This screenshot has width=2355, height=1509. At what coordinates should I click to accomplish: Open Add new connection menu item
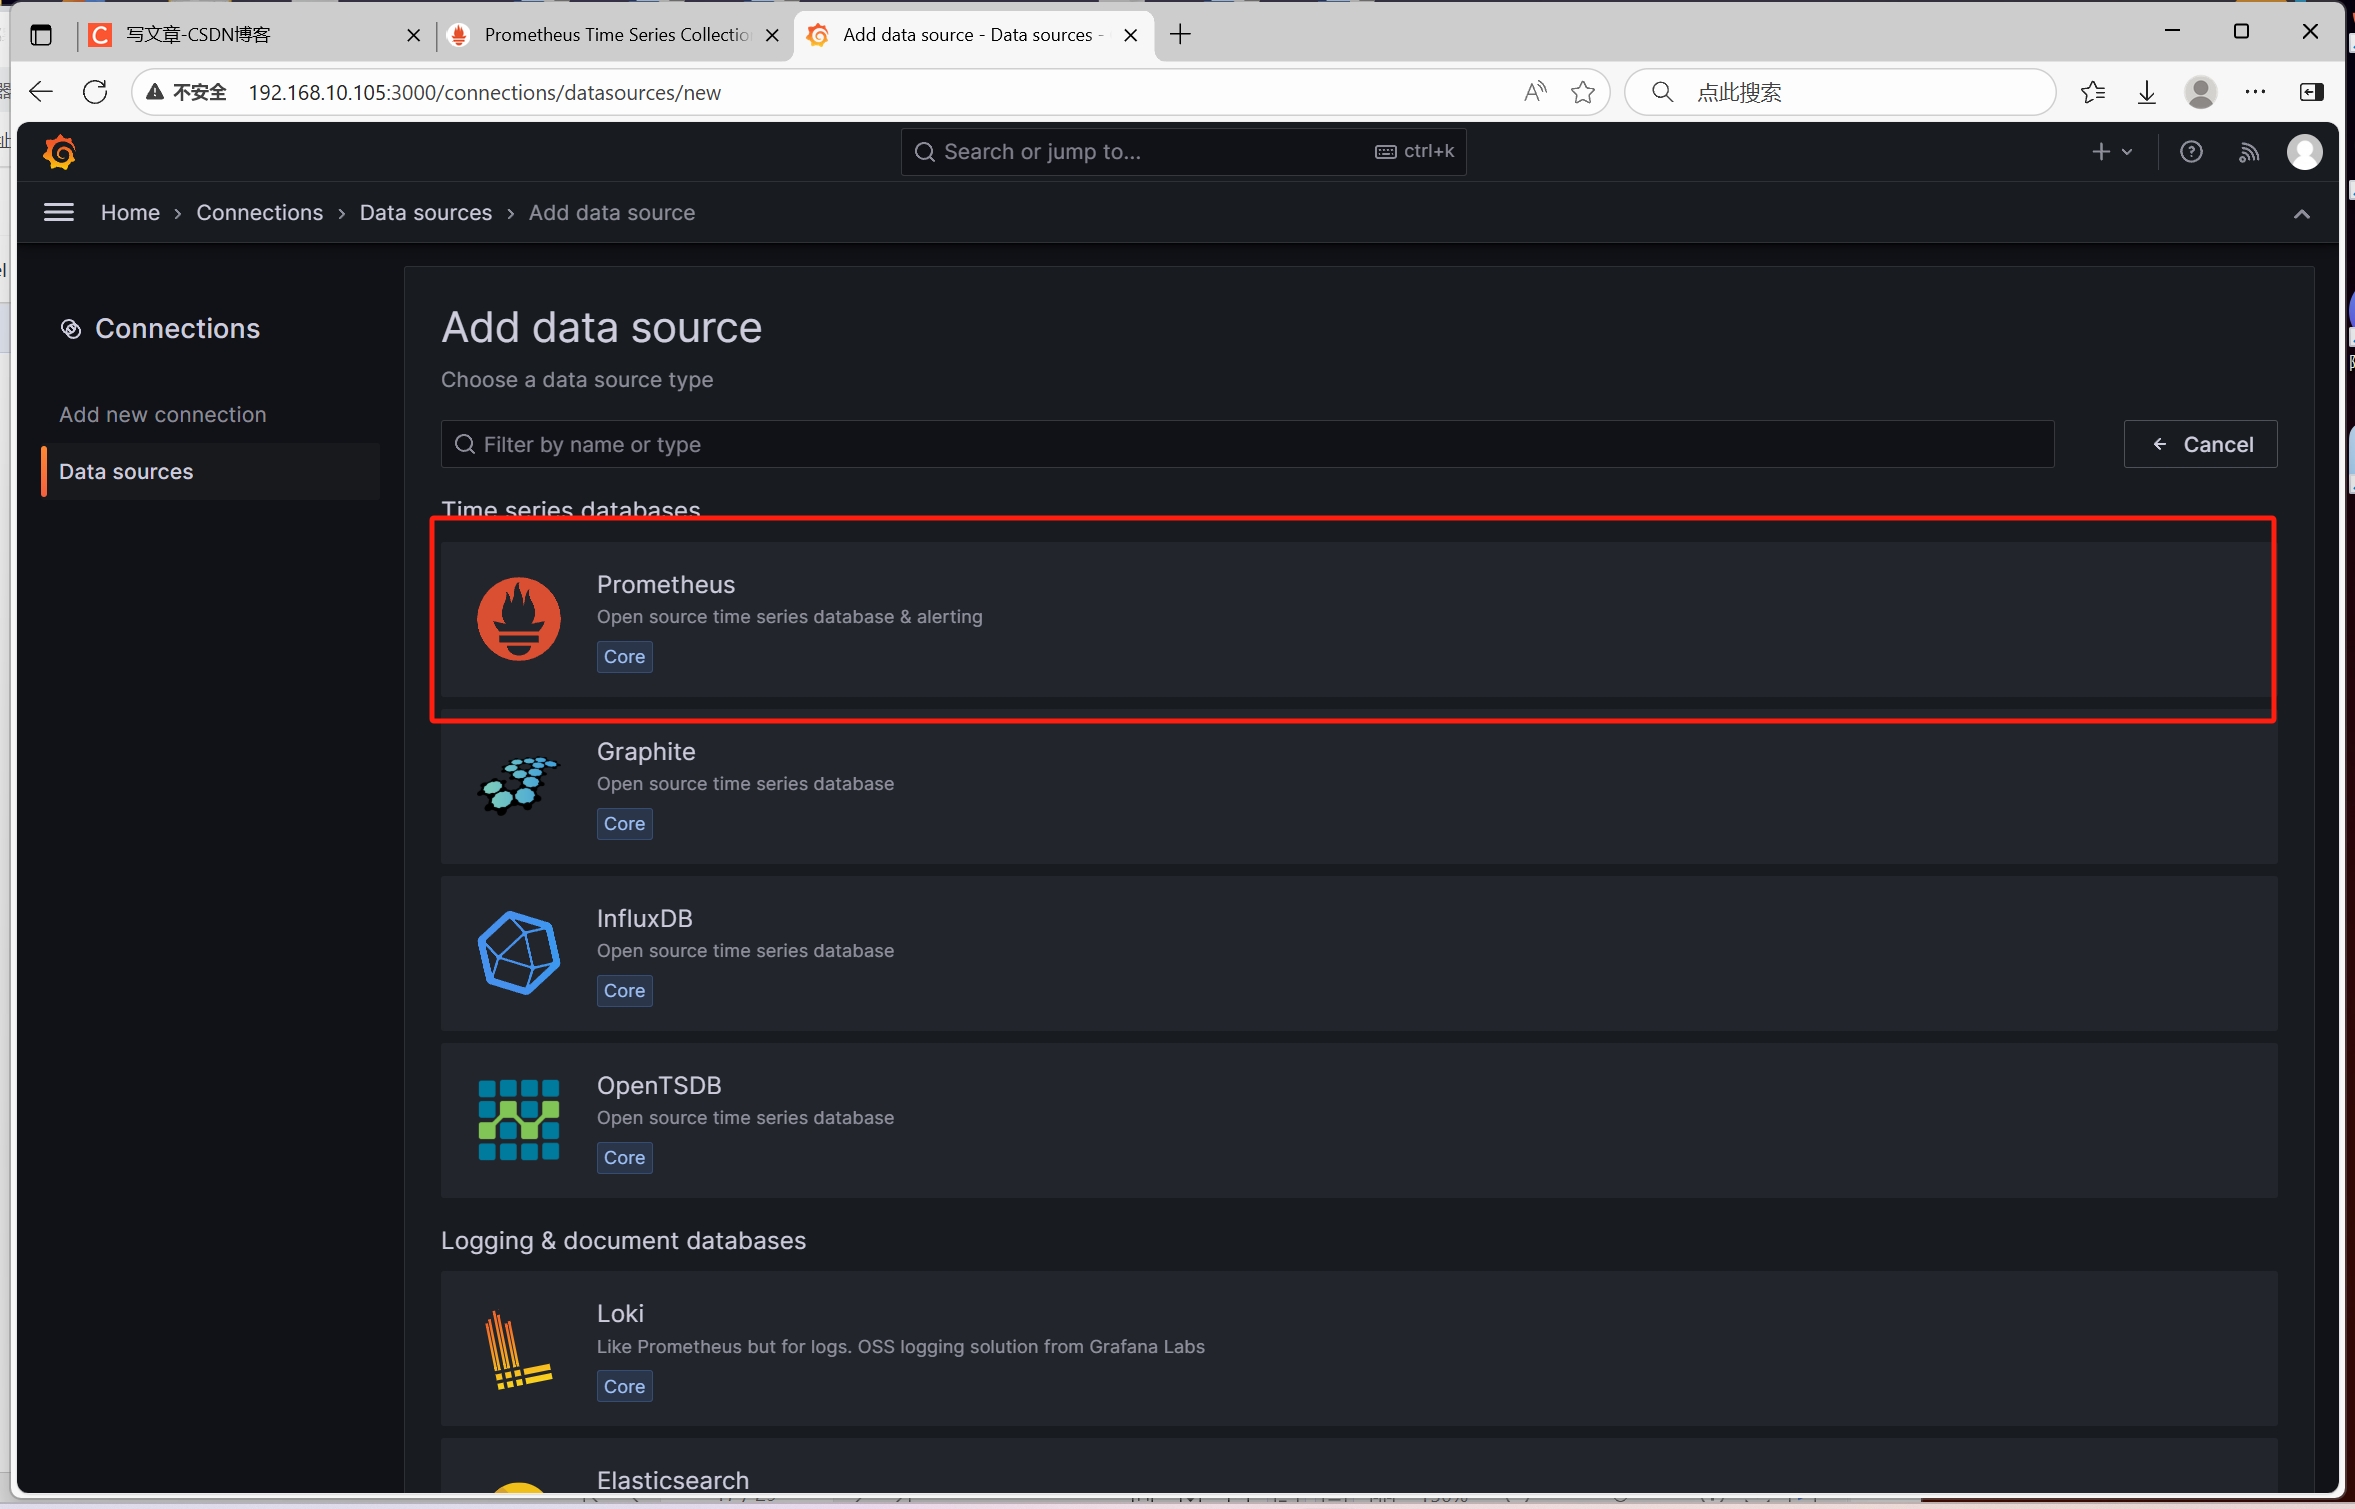click(x=163, y=414)
